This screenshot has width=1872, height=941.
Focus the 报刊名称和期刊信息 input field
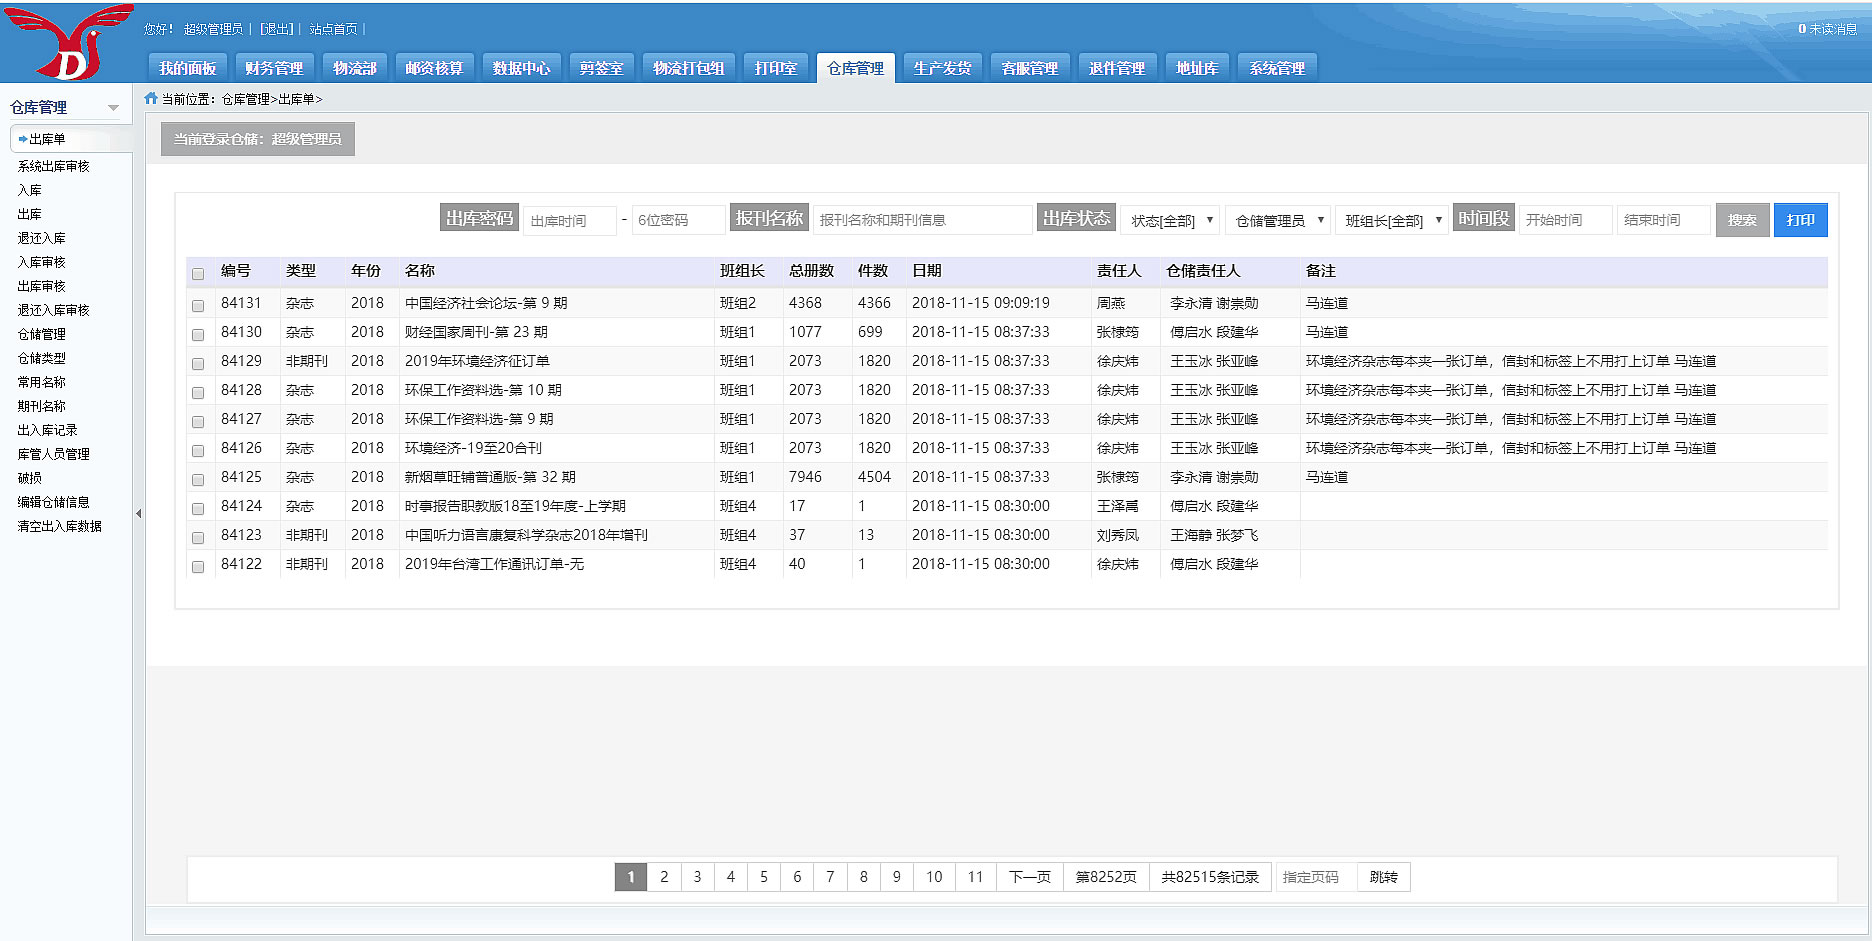point(921,220)
